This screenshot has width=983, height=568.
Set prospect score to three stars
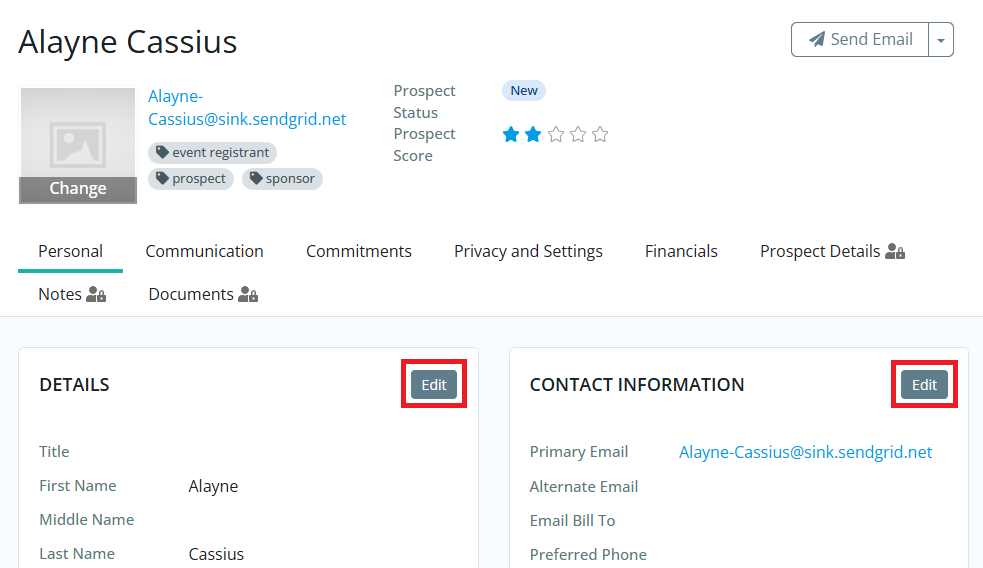(x=556, y=135)
